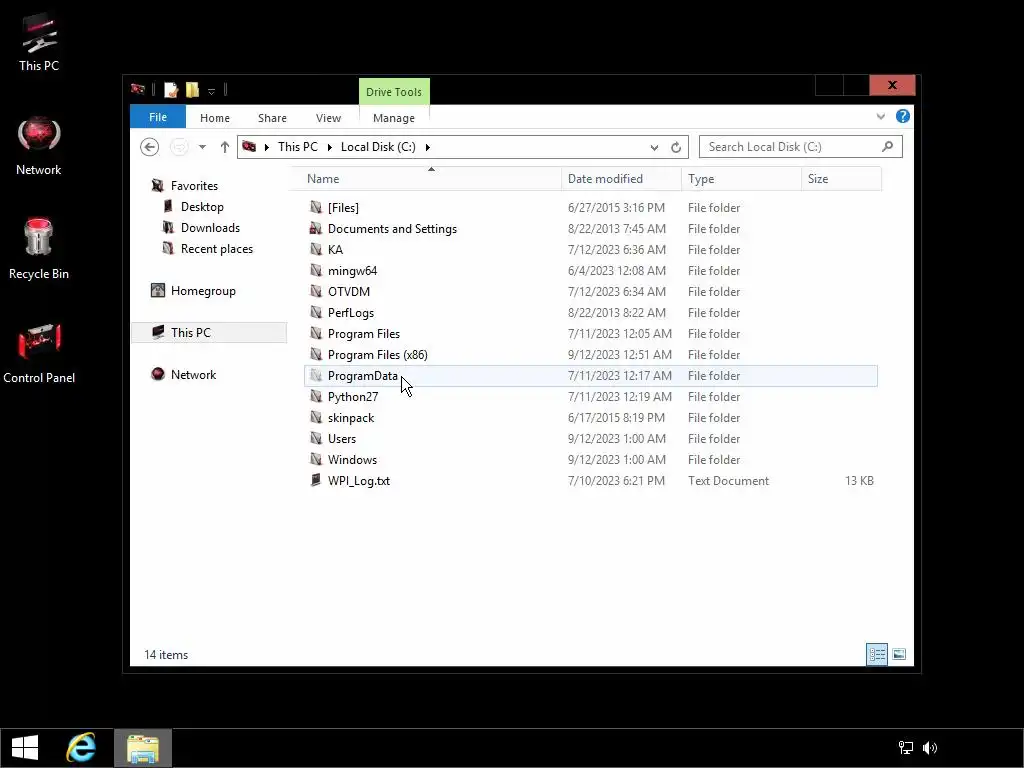Click the Drive Tools contextual tab
The width and height of the screenshot is (1024, 768).
394,92
